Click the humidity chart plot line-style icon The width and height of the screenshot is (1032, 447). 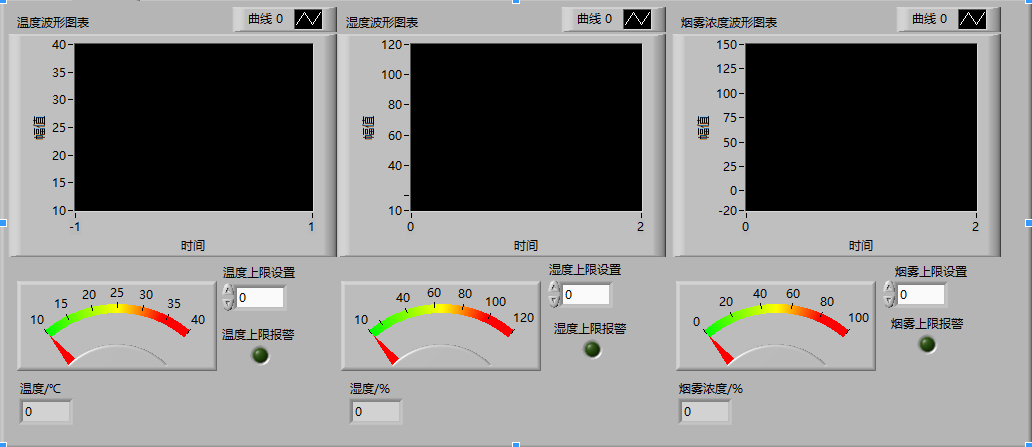[x=637, y=19]
